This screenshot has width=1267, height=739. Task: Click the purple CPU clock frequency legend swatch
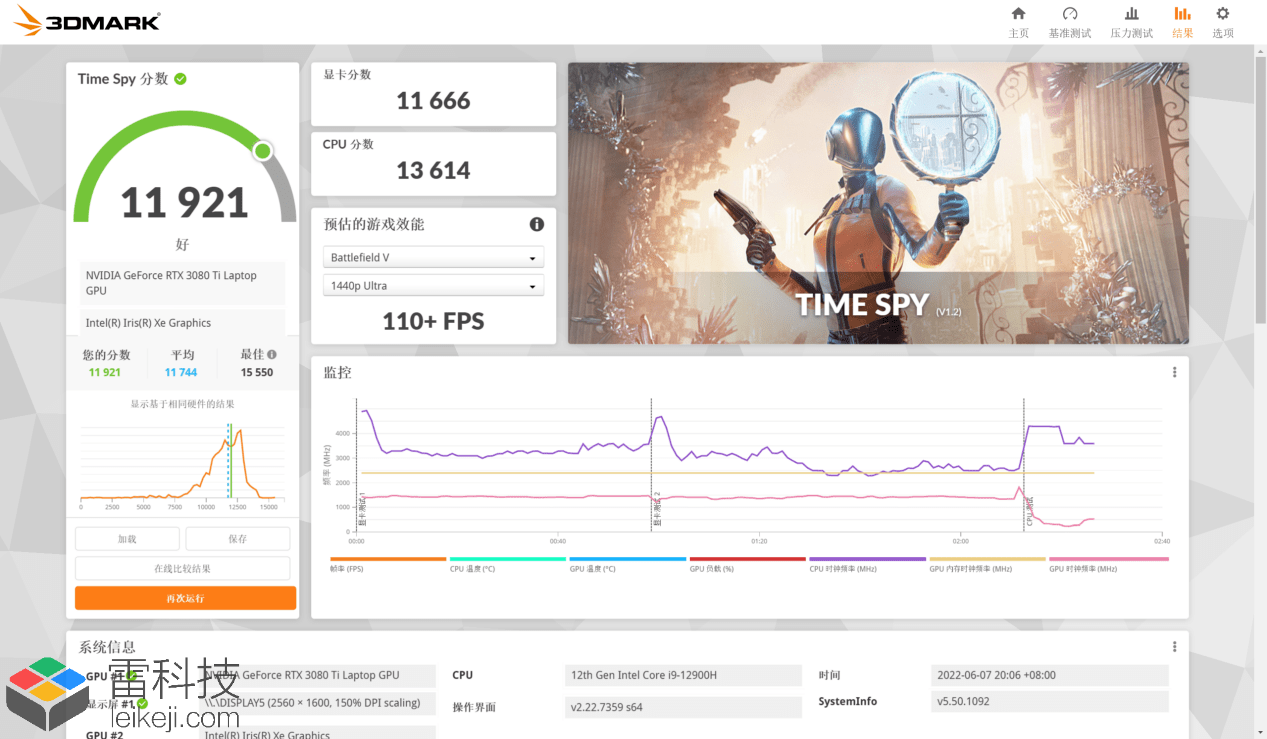(867, 559)
